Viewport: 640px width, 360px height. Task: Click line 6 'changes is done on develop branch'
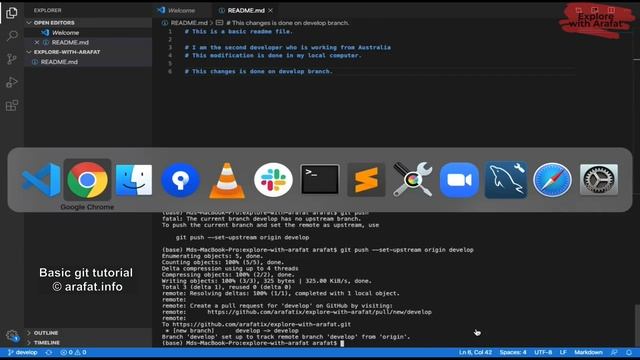pos(258,71)
